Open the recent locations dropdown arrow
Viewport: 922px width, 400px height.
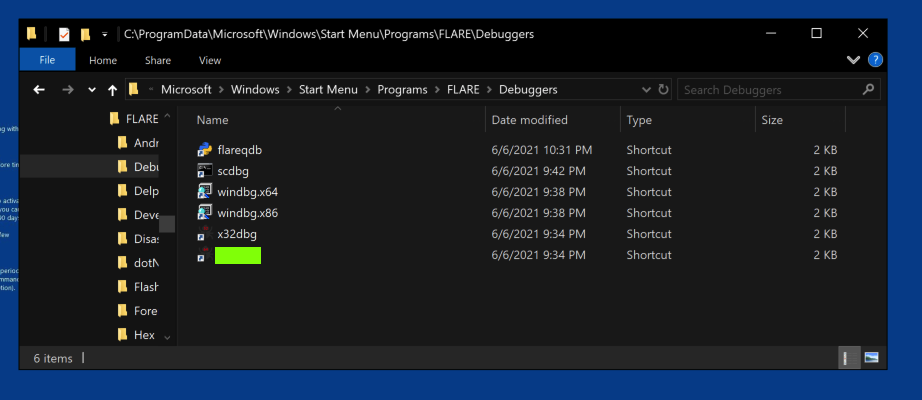[x=92, y=90]
